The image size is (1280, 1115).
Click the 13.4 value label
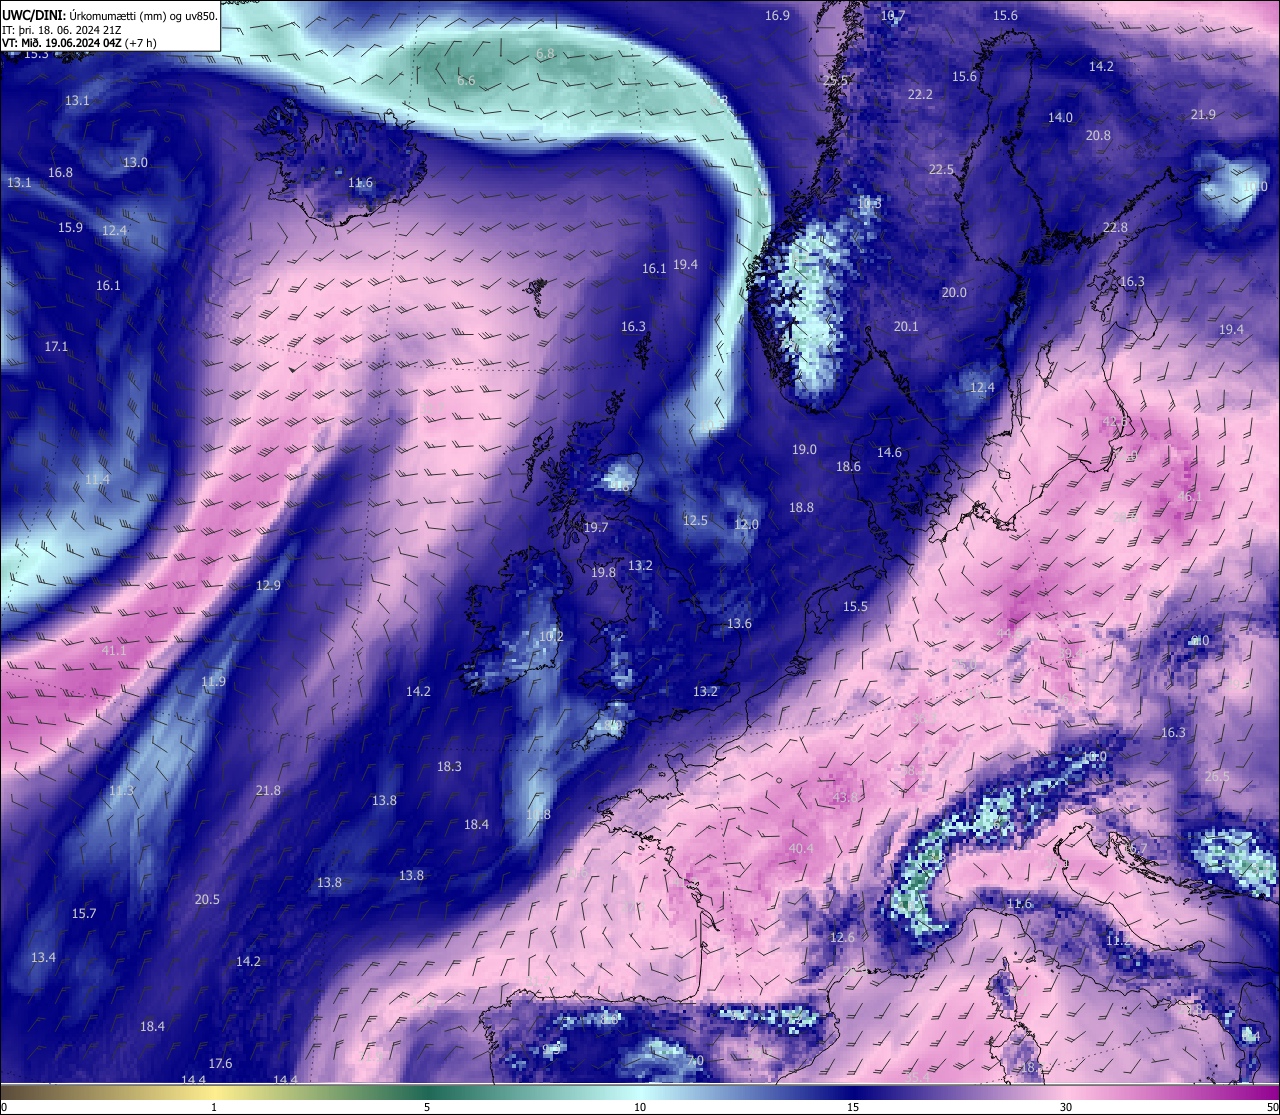click(x=43, y=957)
